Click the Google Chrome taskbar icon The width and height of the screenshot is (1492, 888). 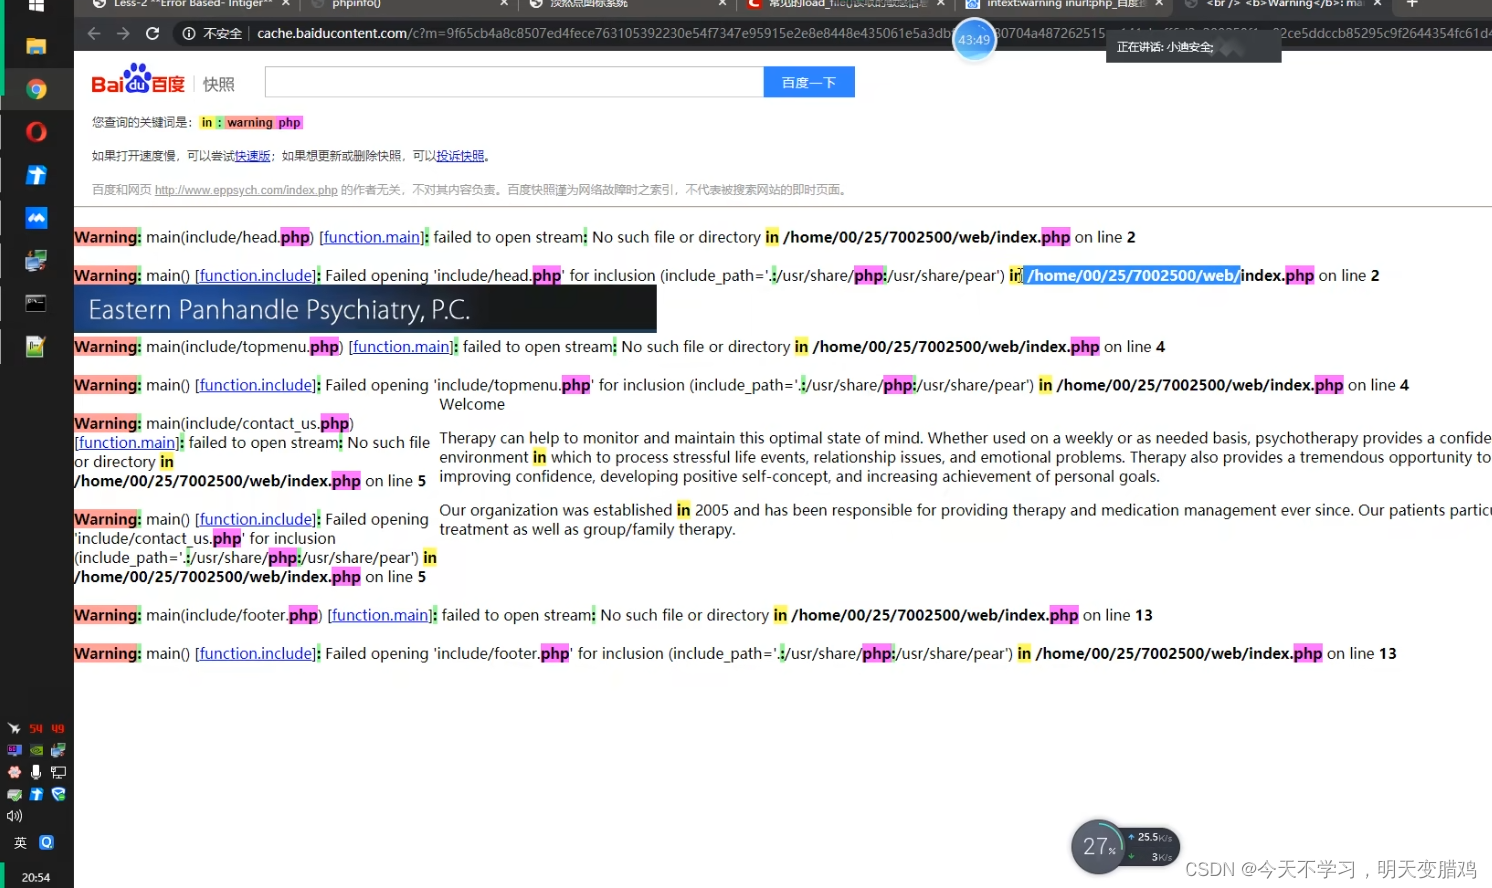(36, 90)
